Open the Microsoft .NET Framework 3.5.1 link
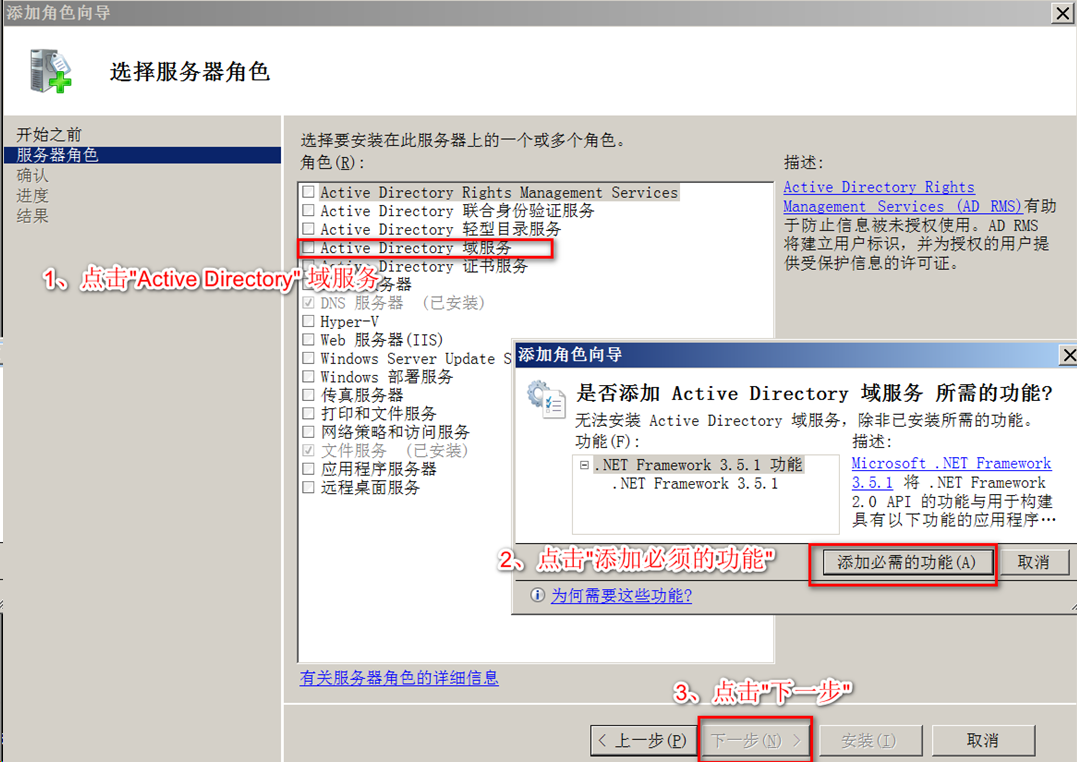Screen dimensions: 1077x762 click(950, 463)
